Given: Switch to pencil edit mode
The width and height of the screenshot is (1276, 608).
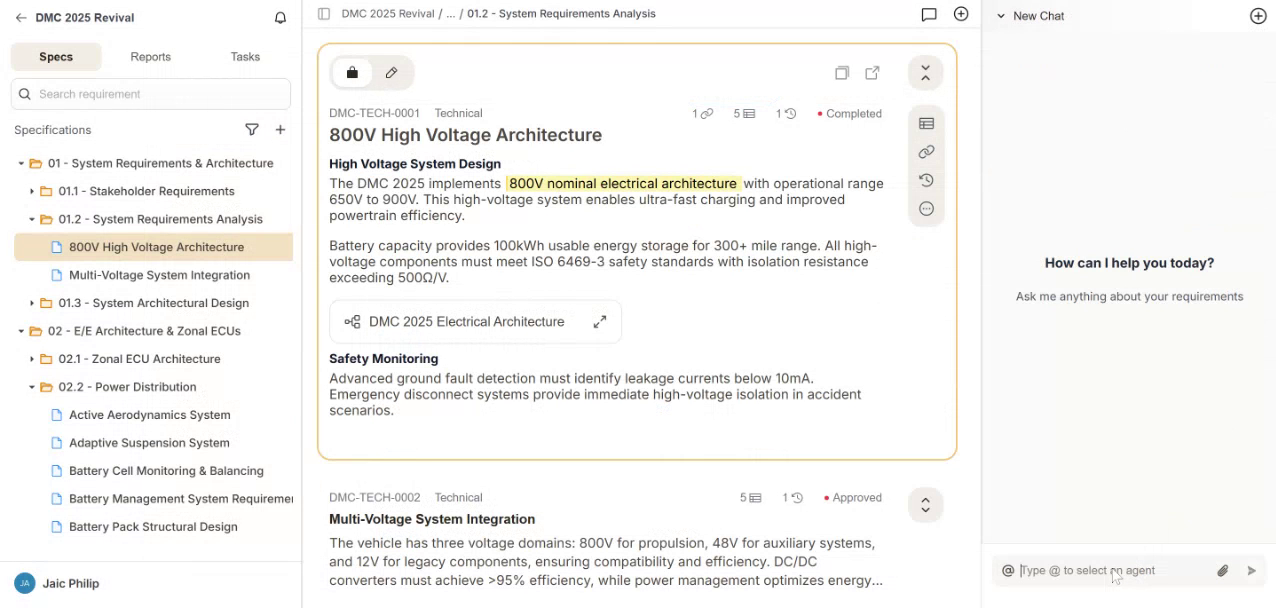Looking at the screenshot, I should [x=391, y=73].
